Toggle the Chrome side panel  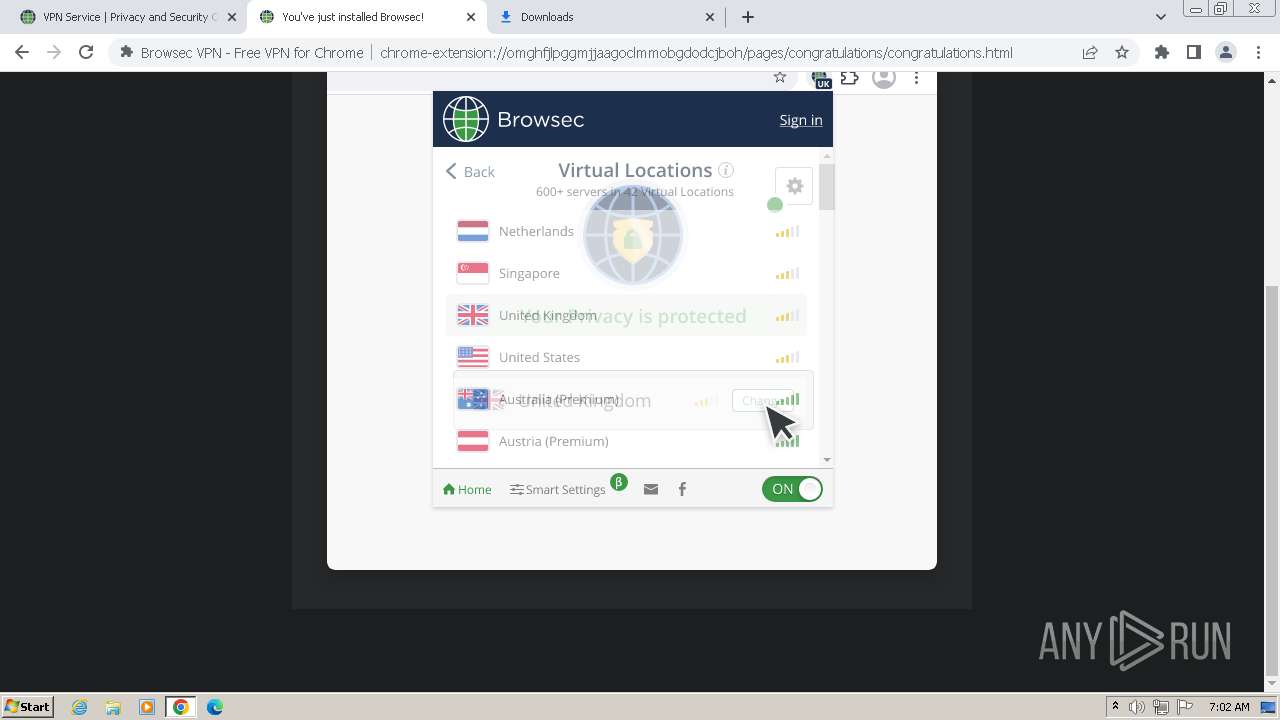[1193, 53]
